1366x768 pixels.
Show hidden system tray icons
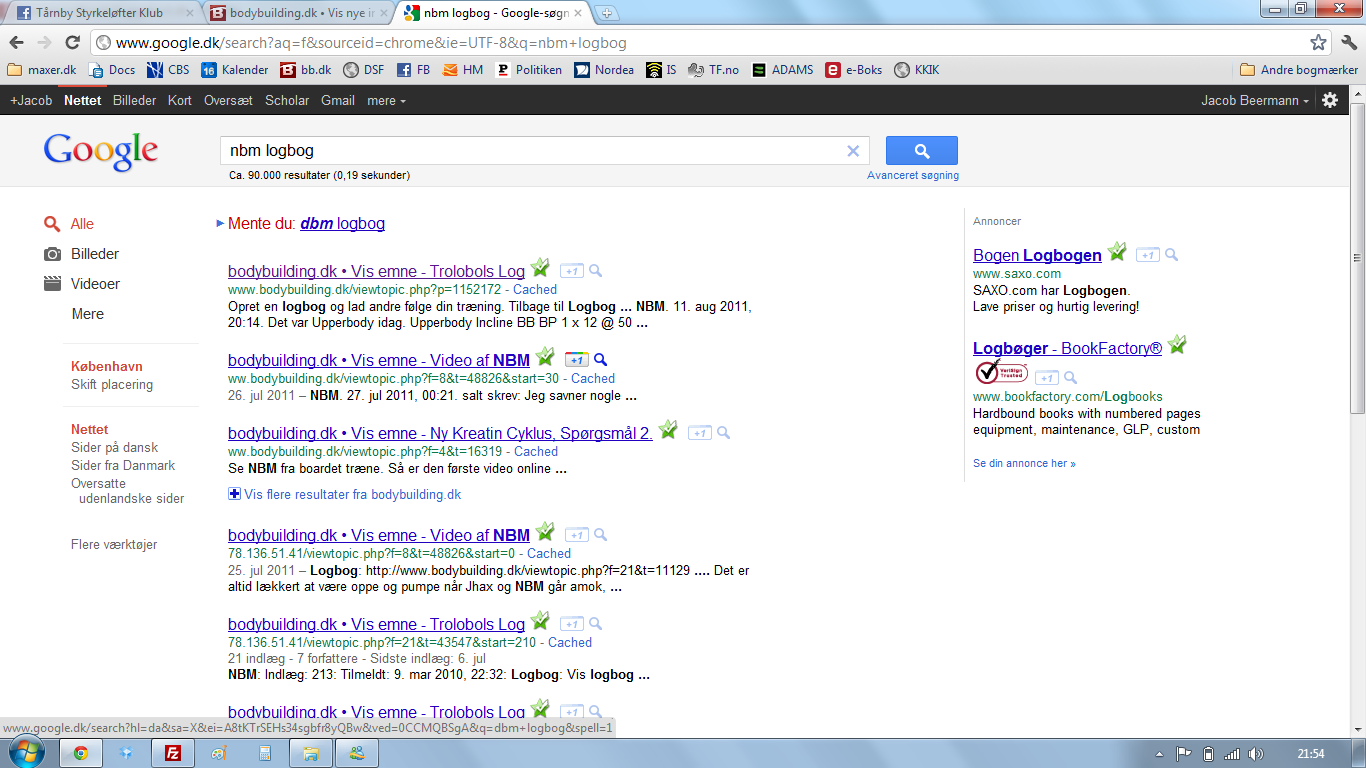click(x=1159, y=754)
